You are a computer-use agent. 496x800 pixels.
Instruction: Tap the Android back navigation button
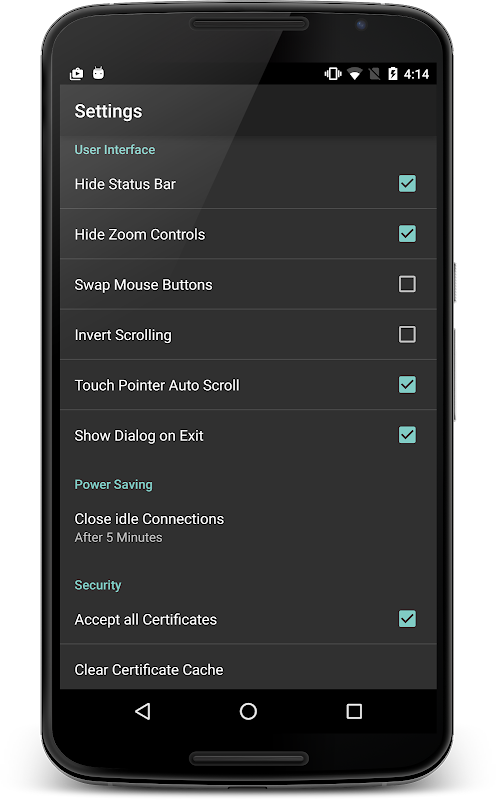tap(142, 711)
